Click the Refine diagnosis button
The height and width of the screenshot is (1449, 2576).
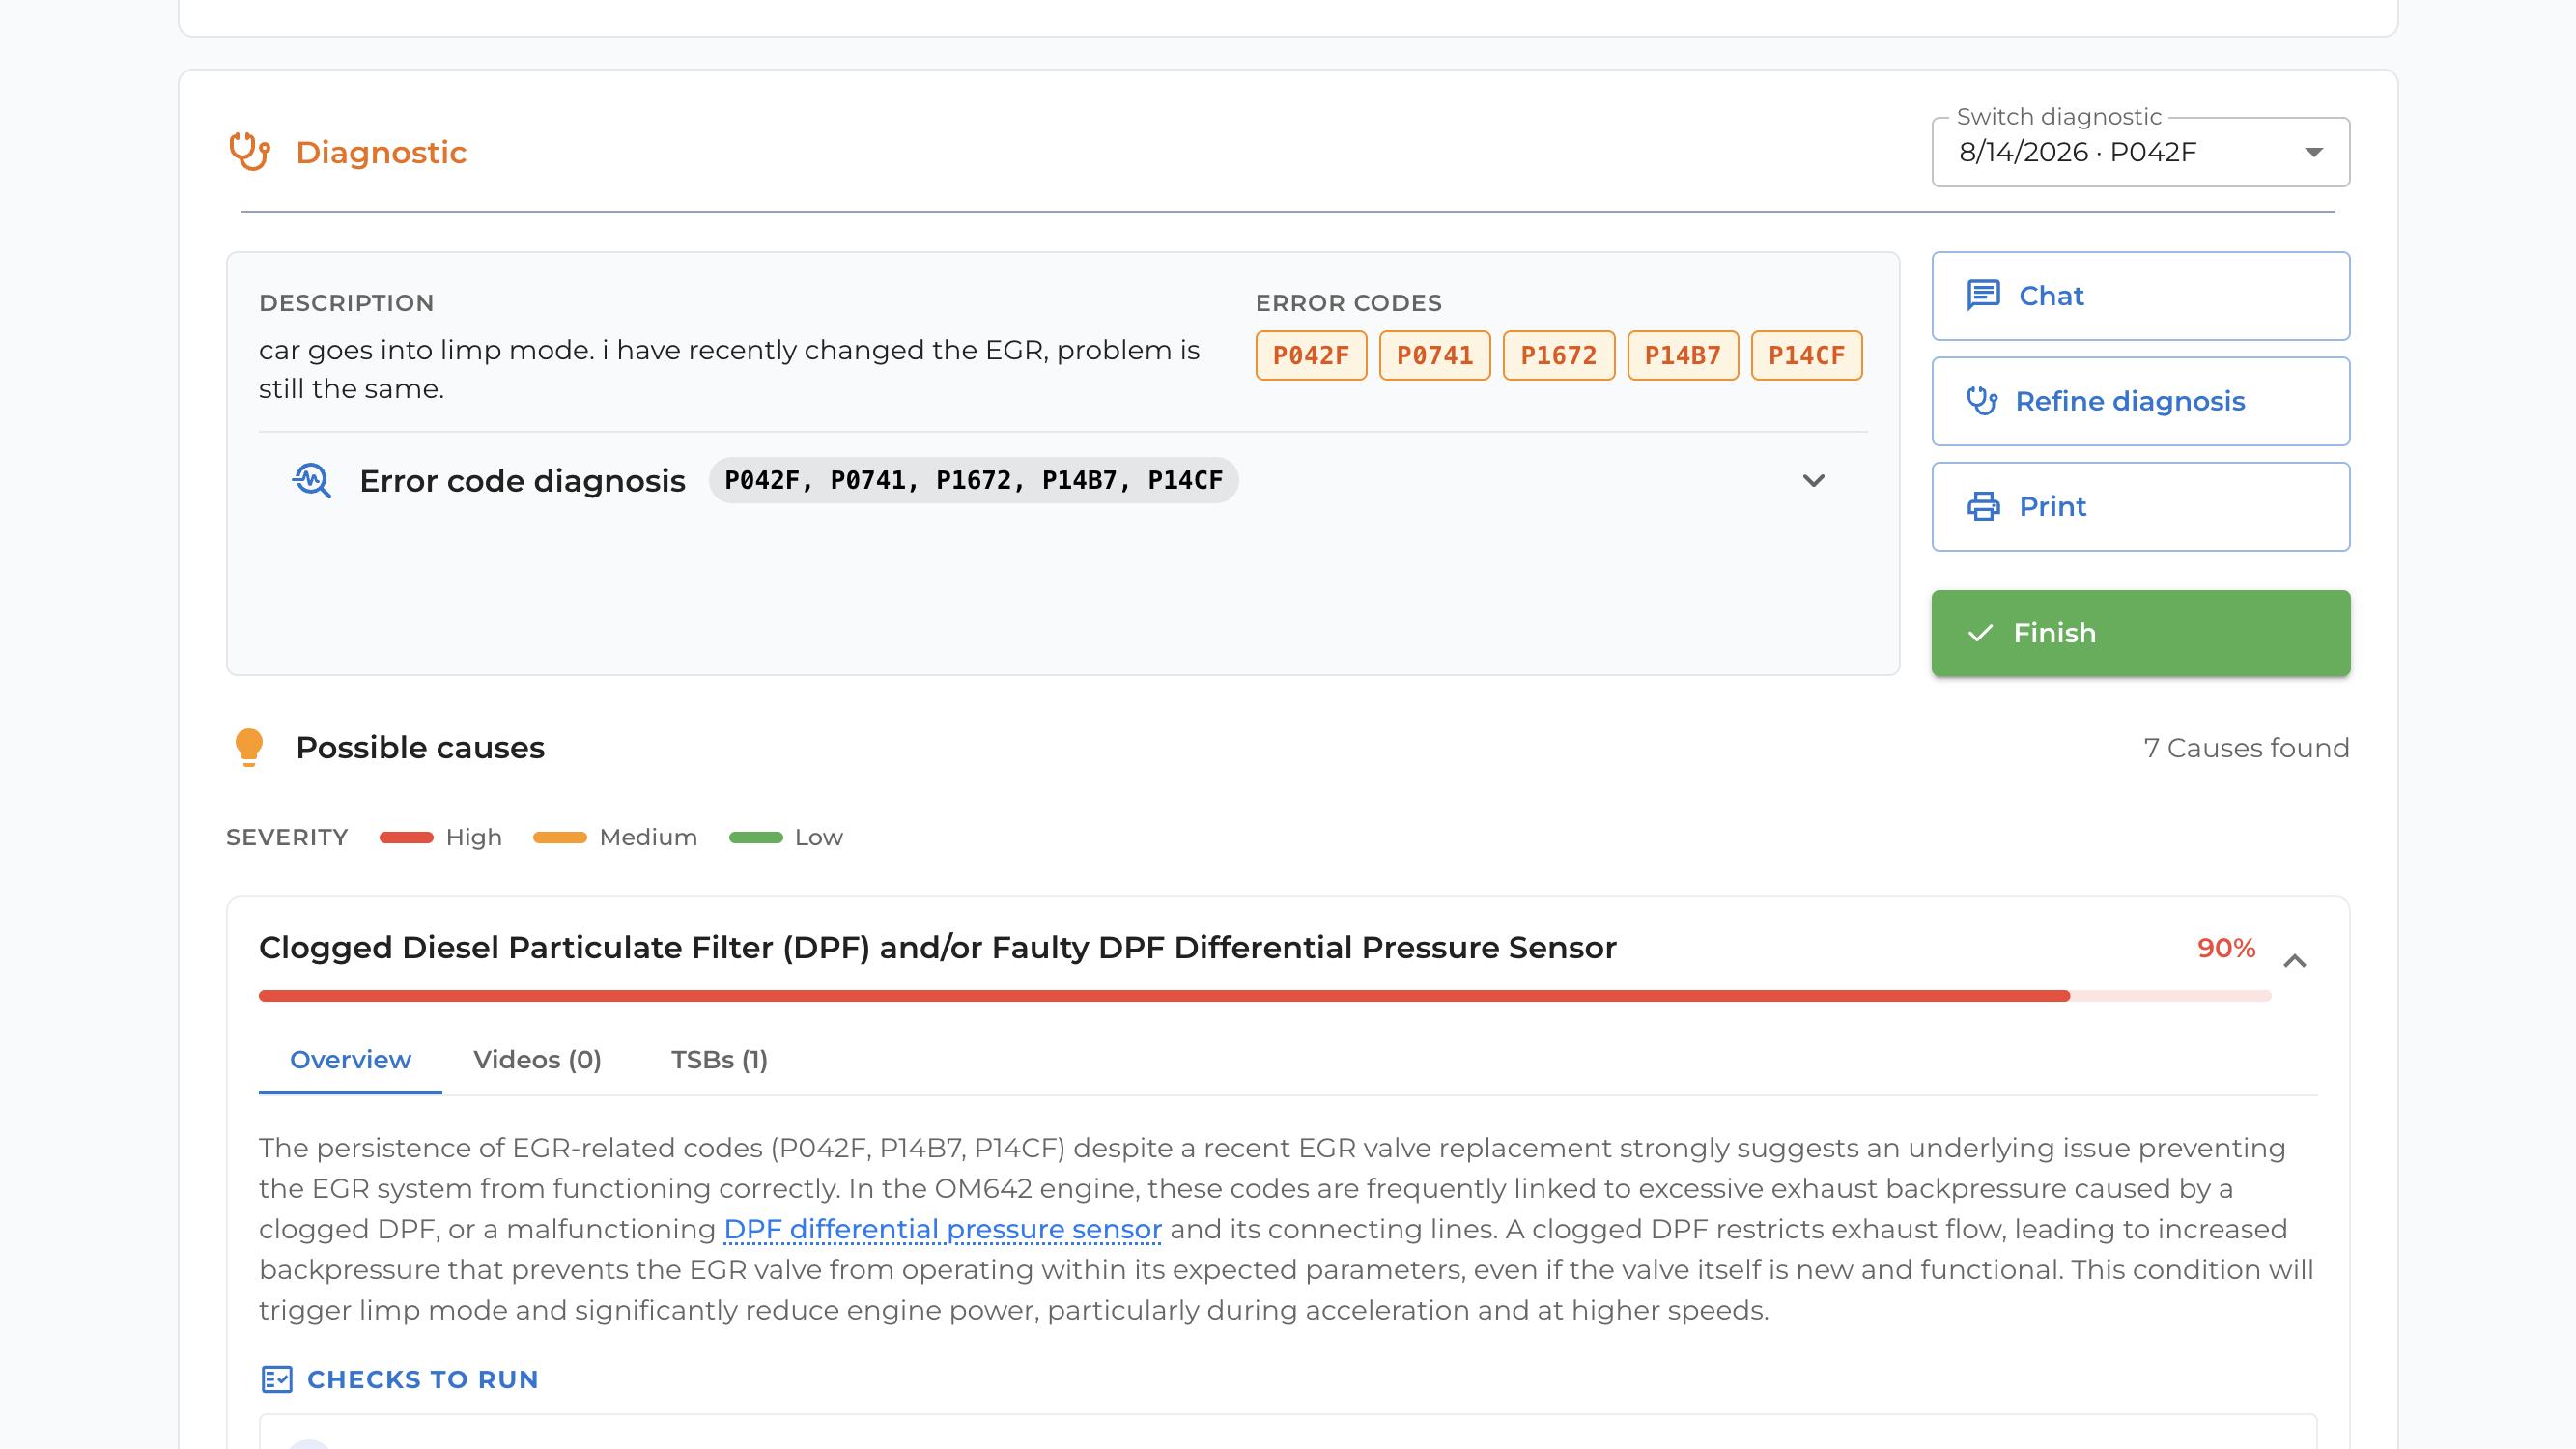coord(2140,401)
